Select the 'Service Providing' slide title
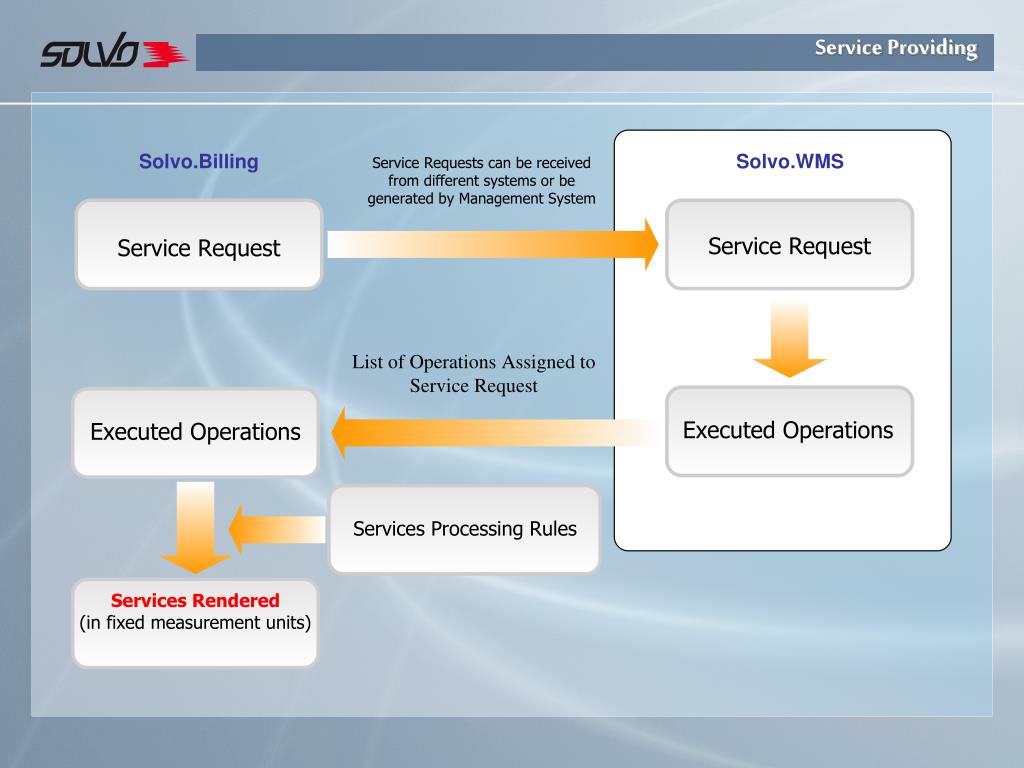1024x768 pixels. [x=895, y=48]
